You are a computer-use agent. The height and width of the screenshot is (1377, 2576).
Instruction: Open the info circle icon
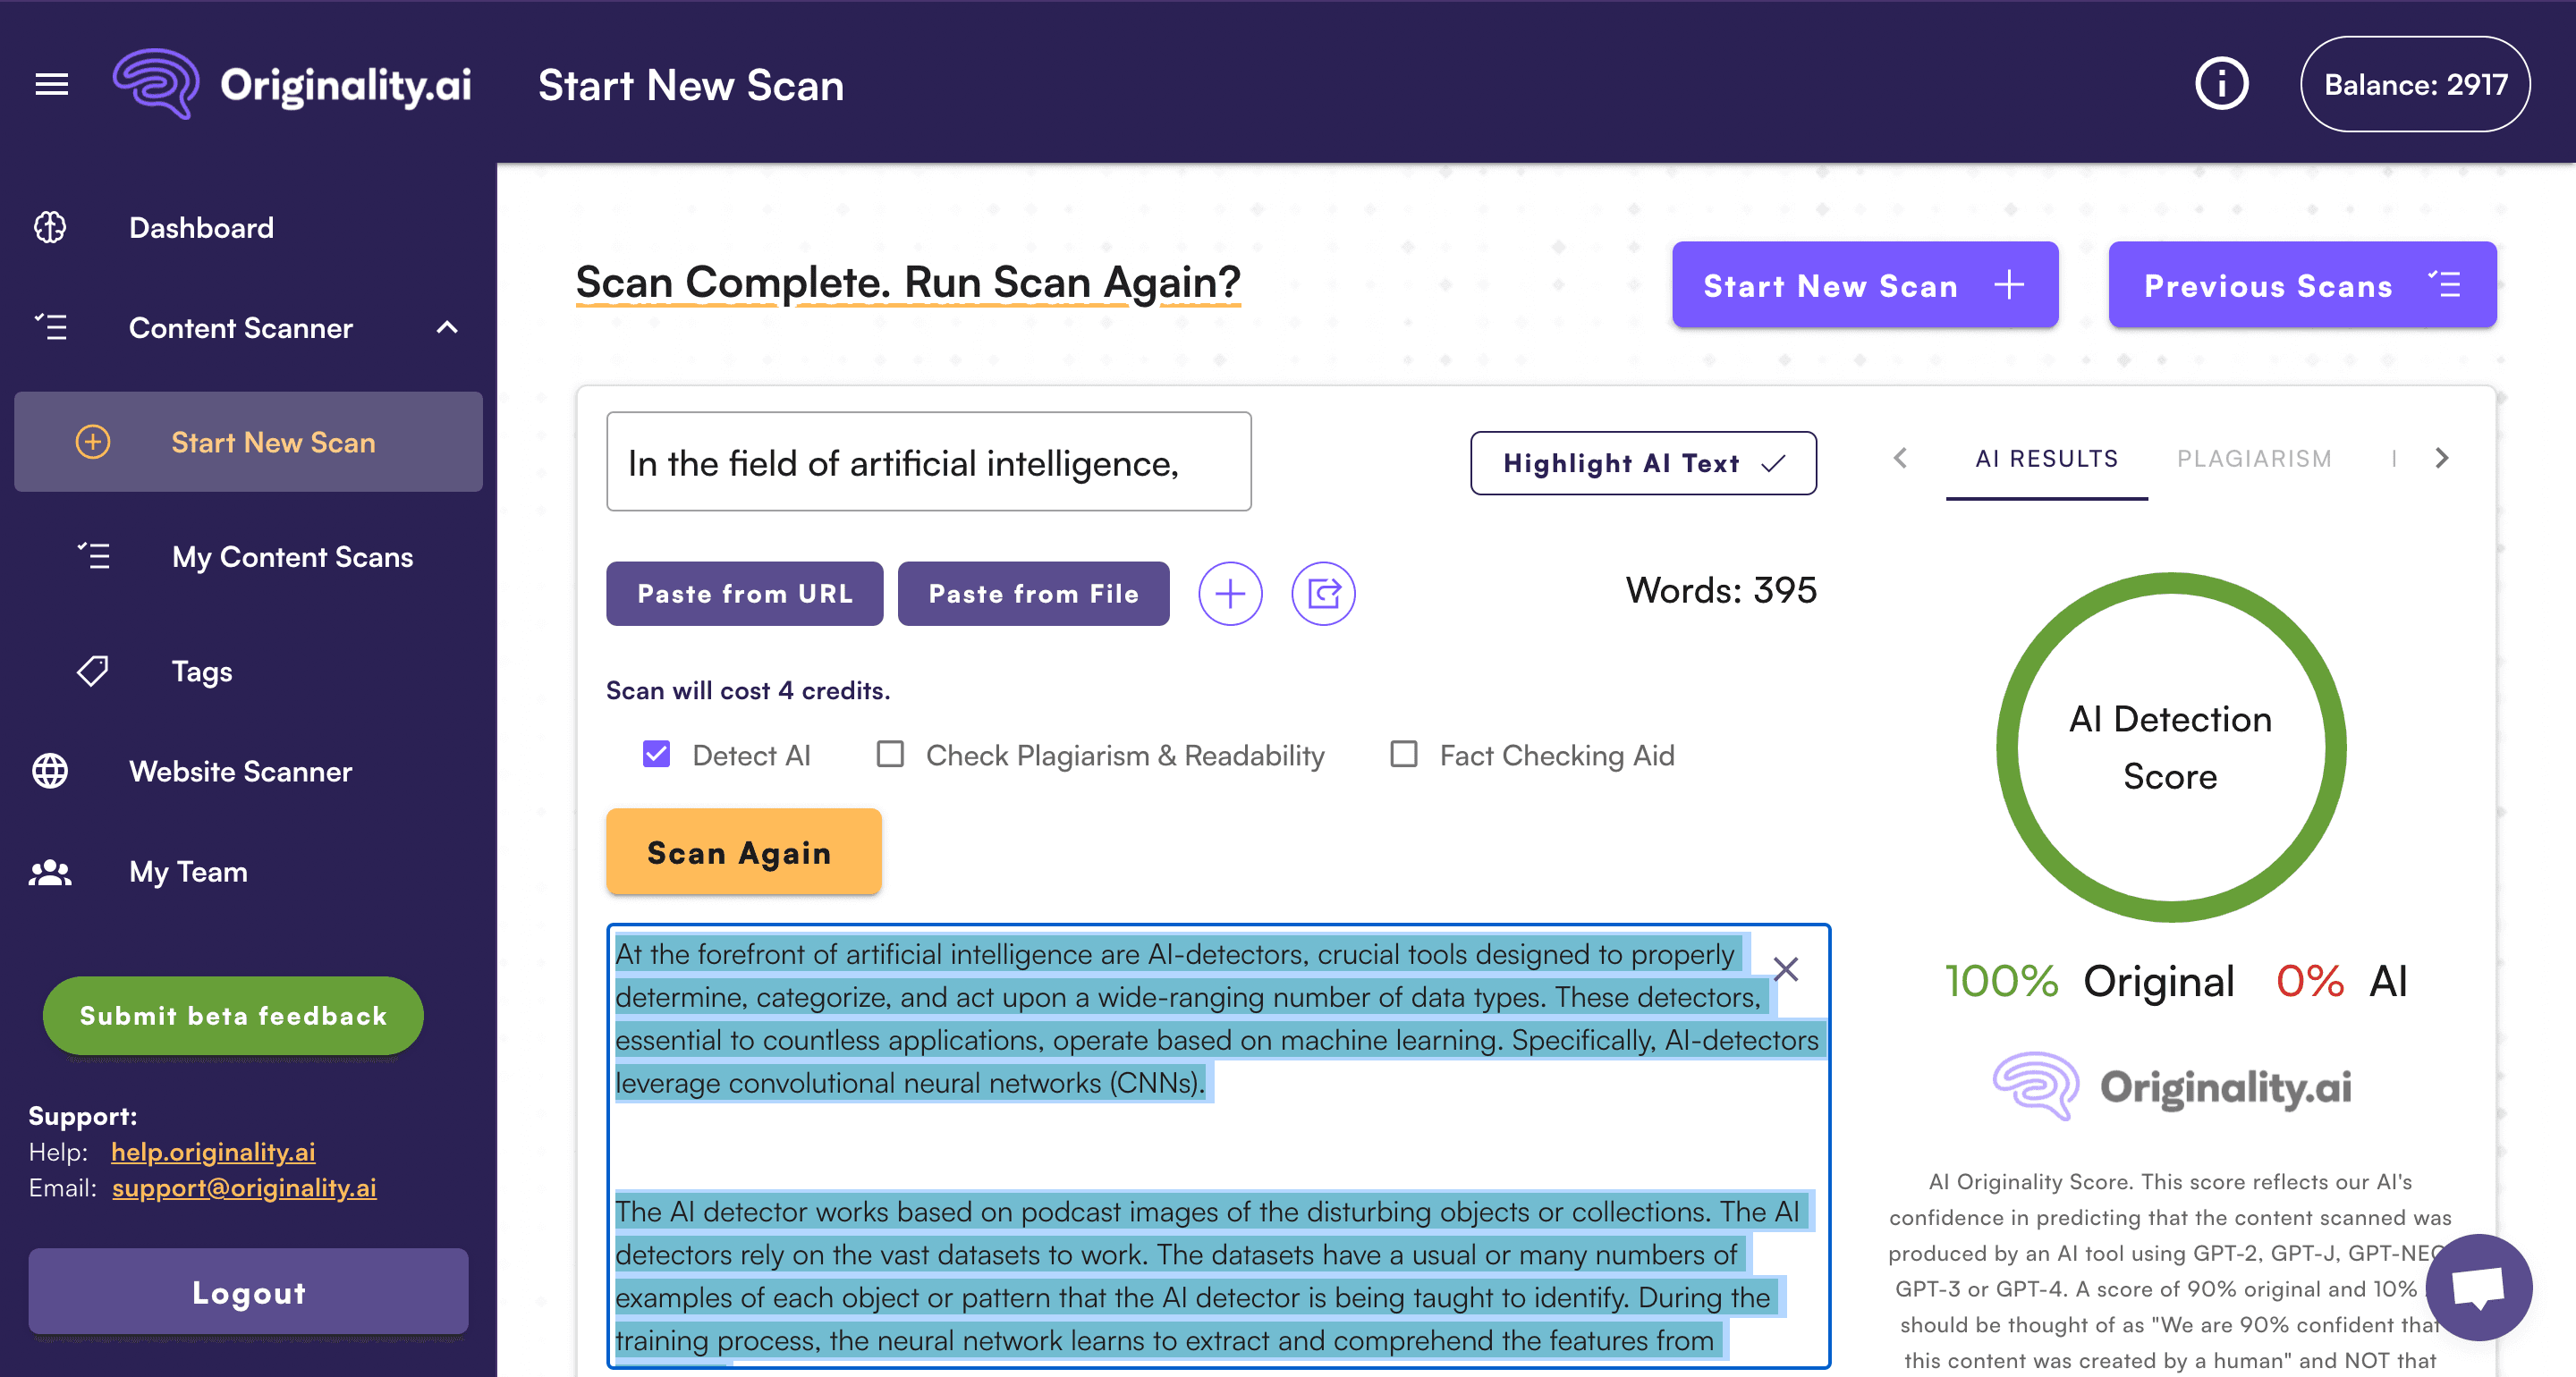point(2221,84)
